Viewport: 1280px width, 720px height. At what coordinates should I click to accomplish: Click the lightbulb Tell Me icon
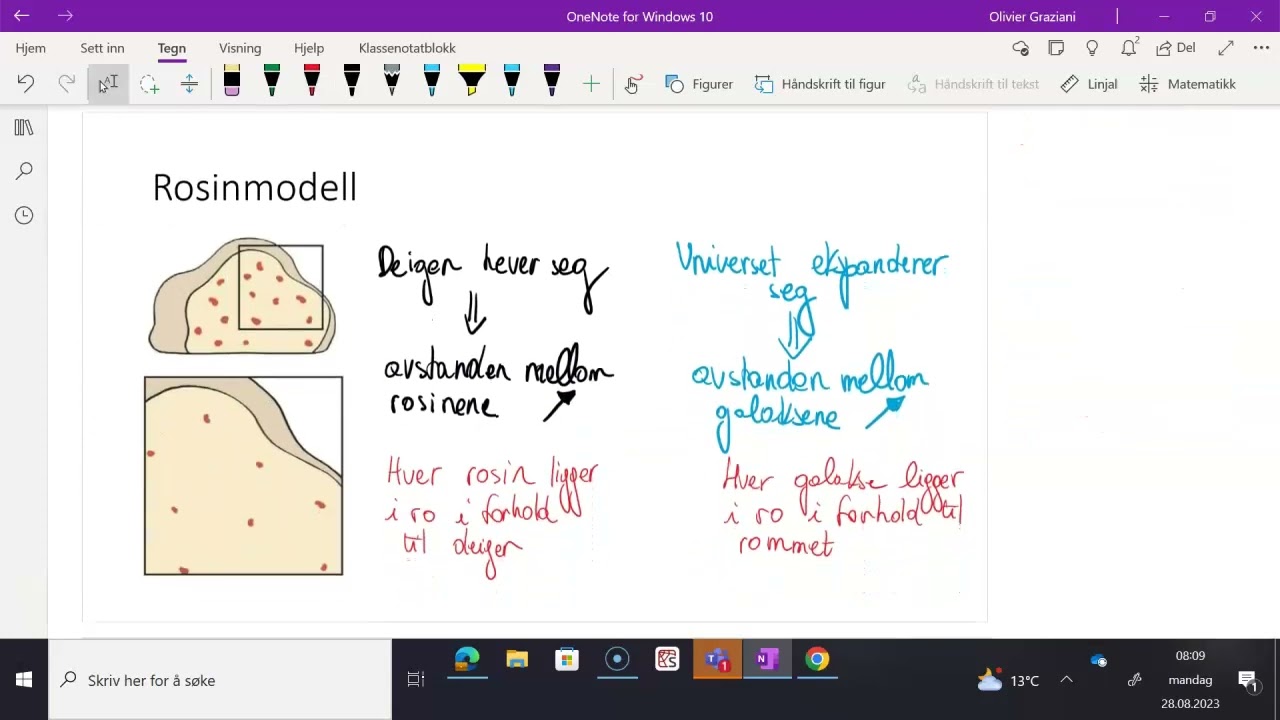click(1092, 48)
